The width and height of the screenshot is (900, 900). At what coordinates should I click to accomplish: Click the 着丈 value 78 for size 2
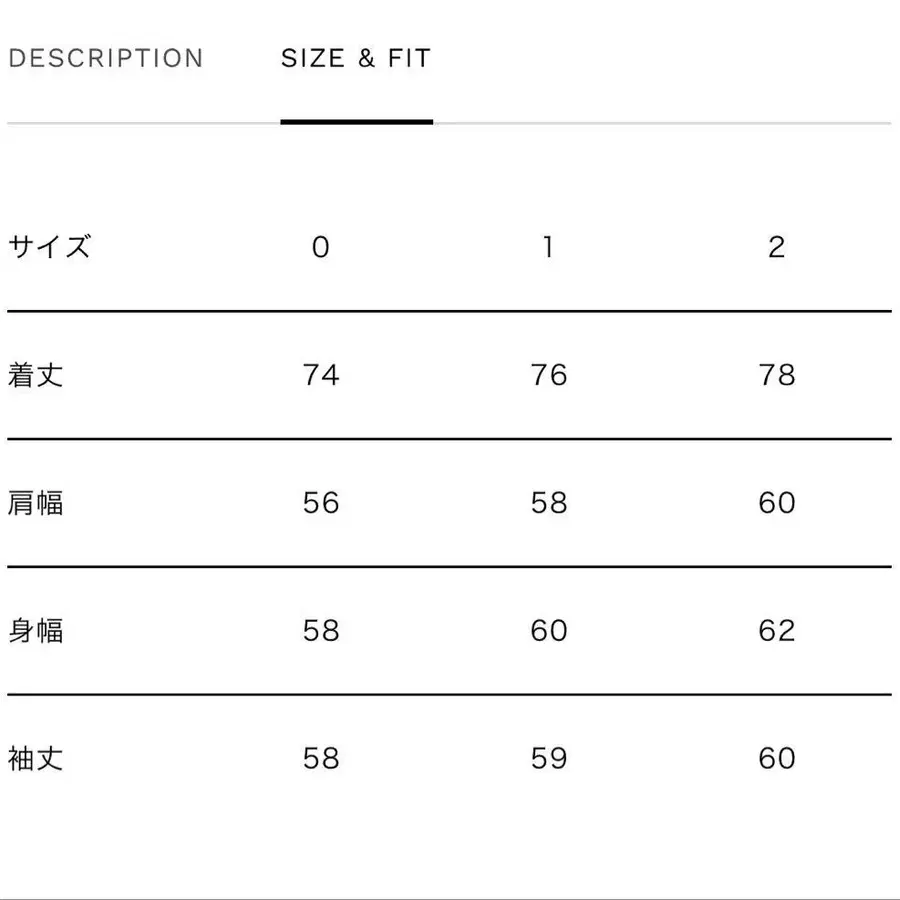(777, 375)
